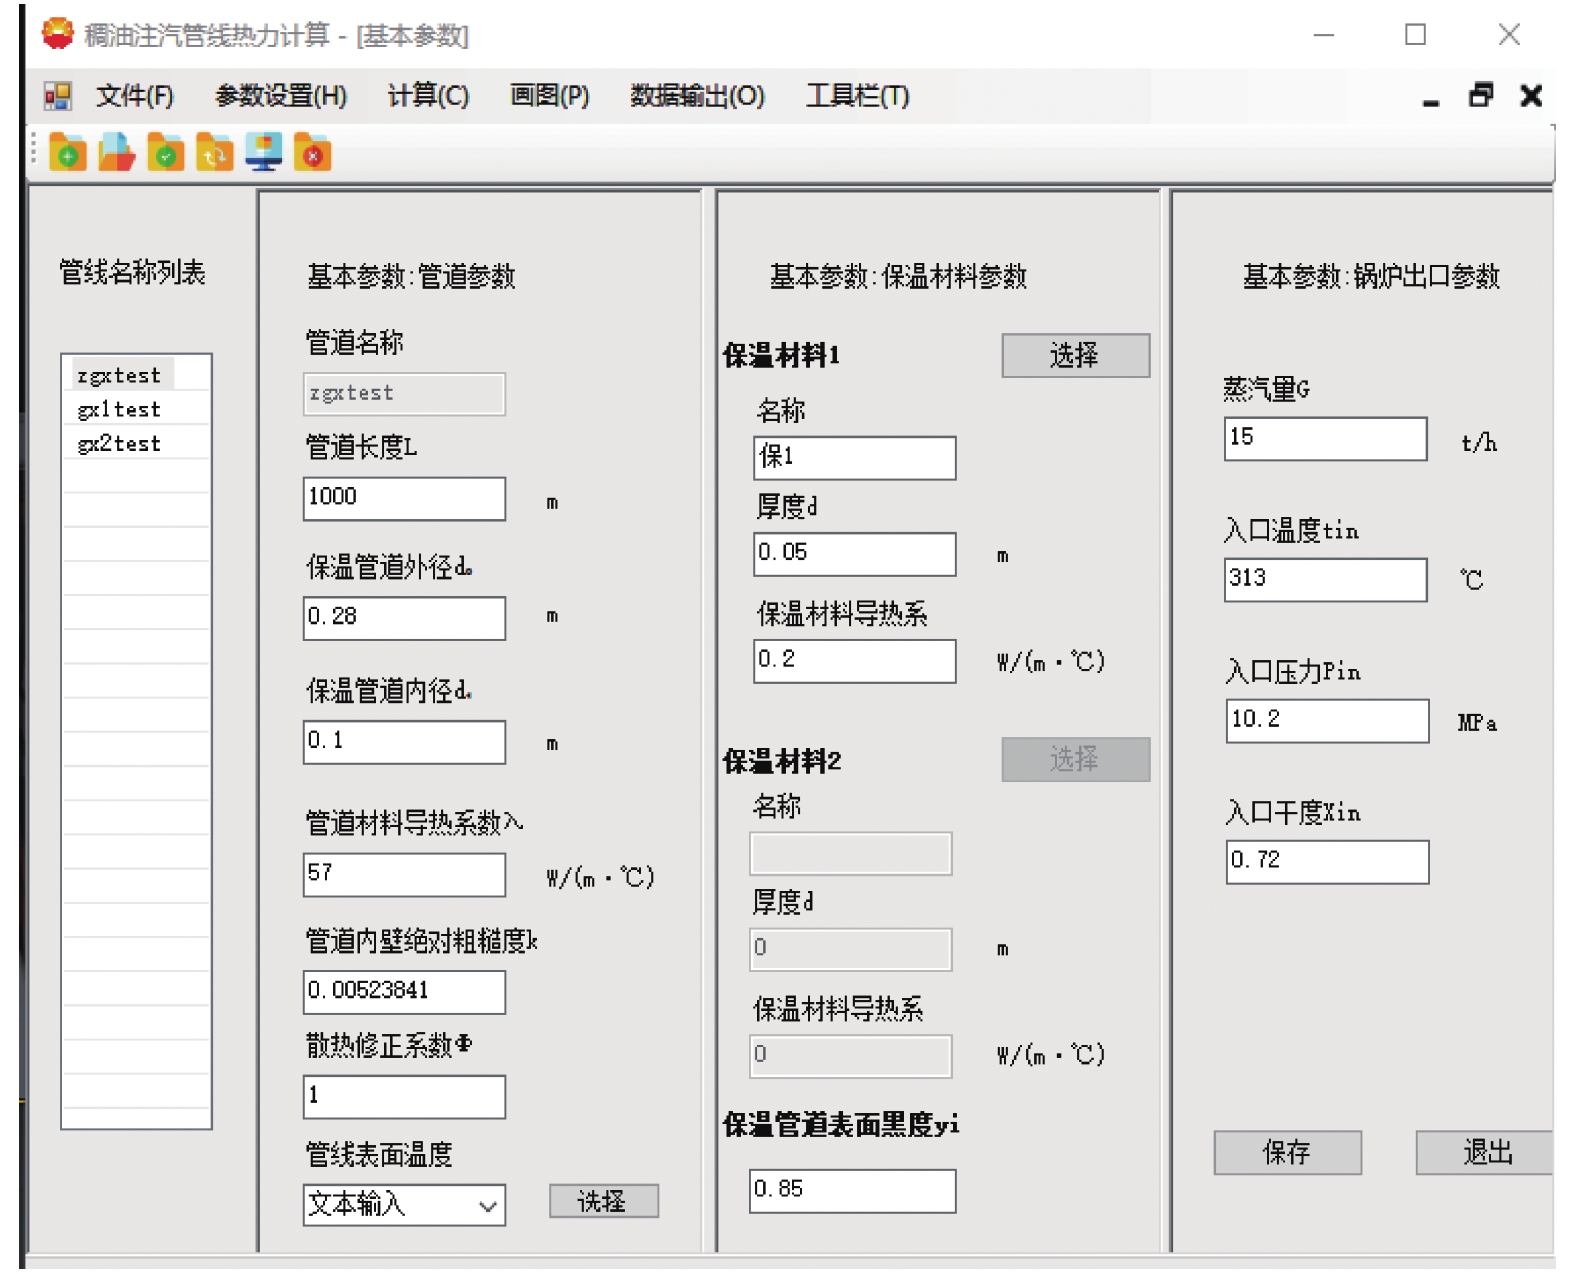Click the inner child window close X
The width and height of the screenshot is (1575, 1274).
coord(1530,95)
